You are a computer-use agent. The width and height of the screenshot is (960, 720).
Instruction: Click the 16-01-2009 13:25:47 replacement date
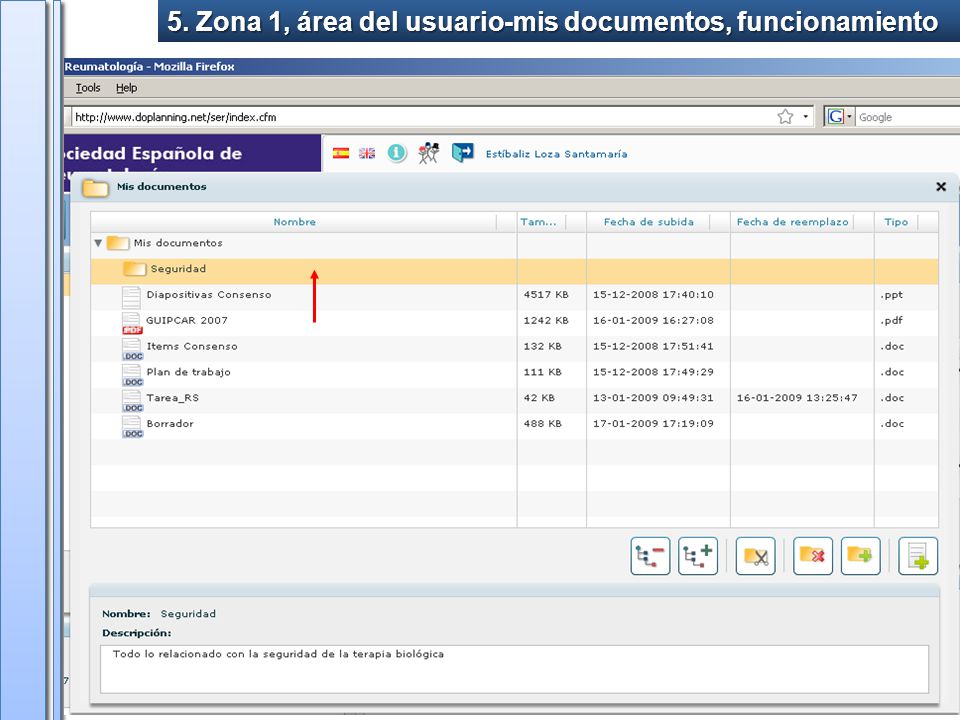797,398
